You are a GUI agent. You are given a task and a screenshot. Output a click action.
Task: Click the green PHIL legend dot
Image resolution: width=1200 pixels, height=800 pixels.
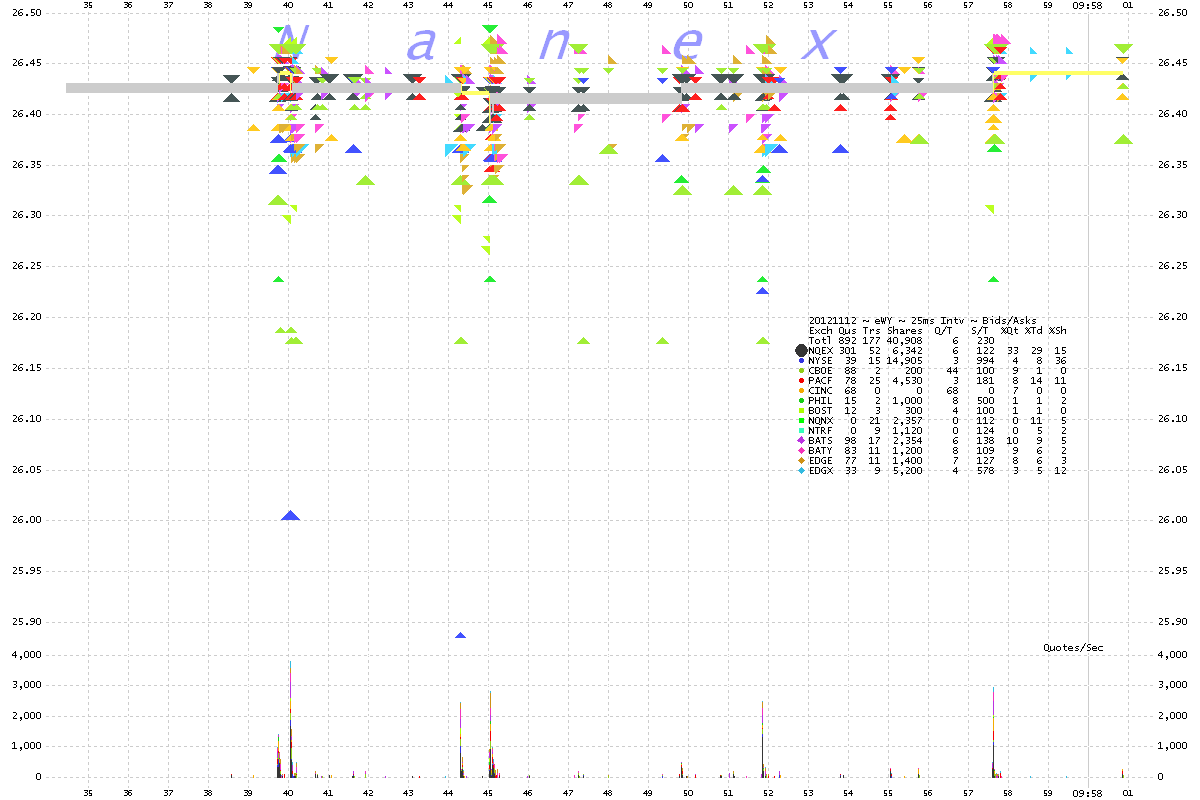point(802,400)
